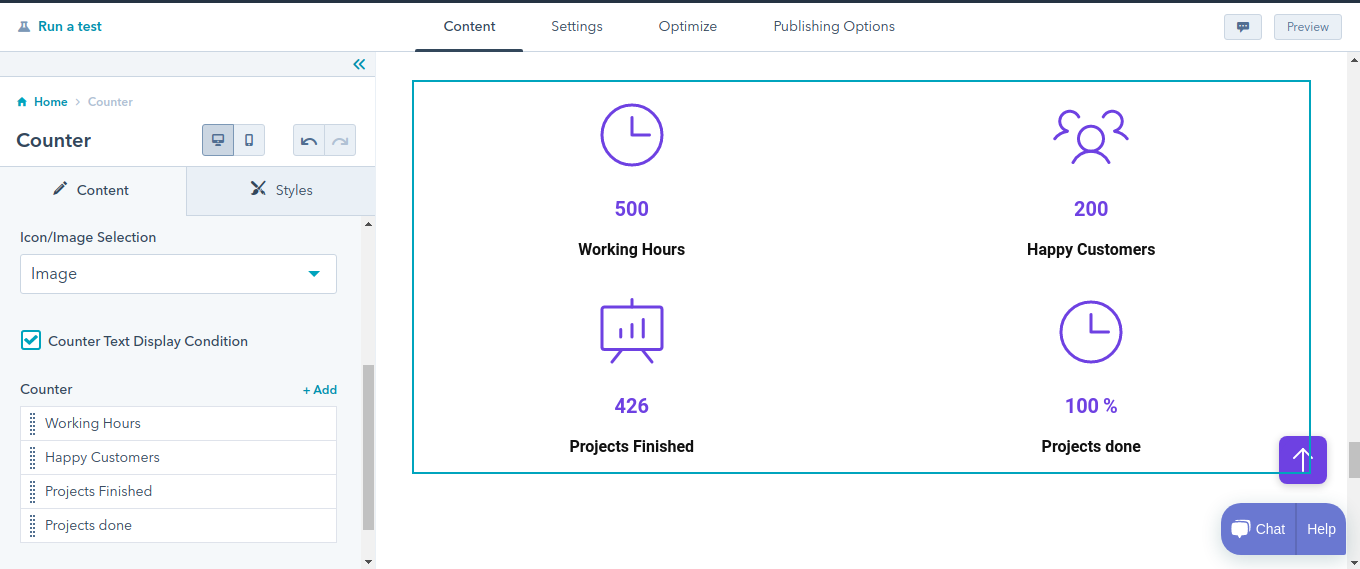Open the Chat widget button
Viewport: 1360px width, 569px height.
tap(1258, 529)
